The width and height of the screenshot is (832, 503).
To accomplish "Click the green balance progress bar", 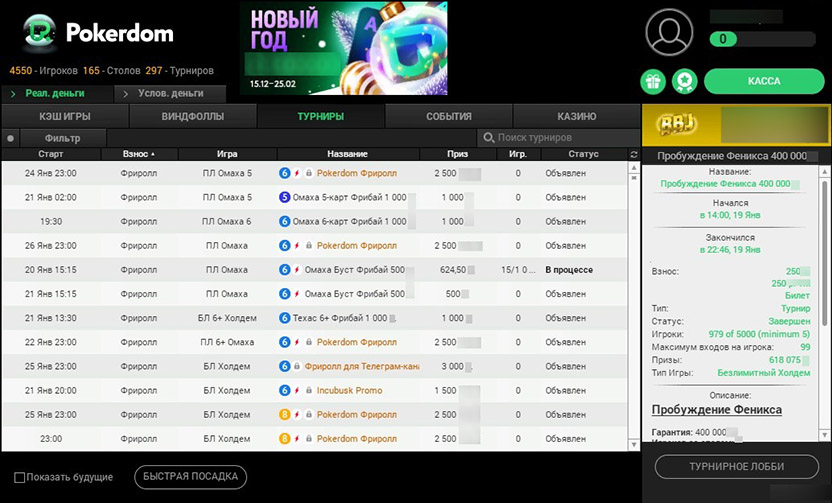I will pos(723,39).
